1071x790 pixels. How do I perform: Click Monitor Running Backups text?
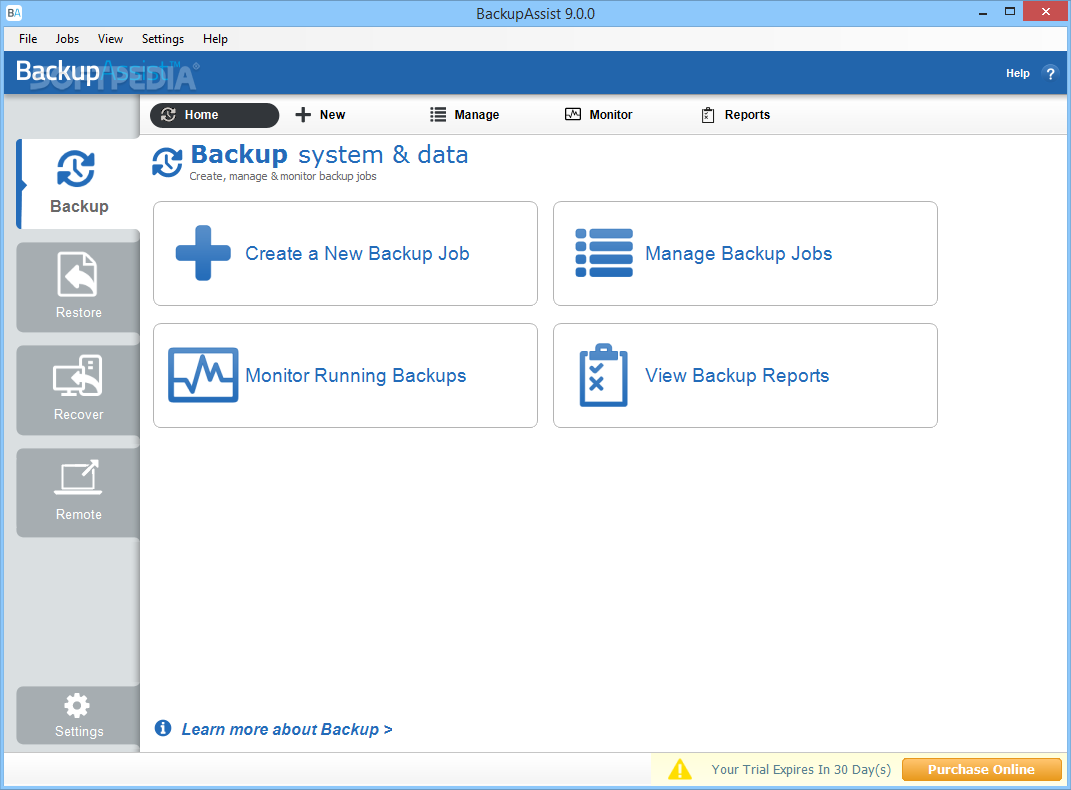pos(356,375)
